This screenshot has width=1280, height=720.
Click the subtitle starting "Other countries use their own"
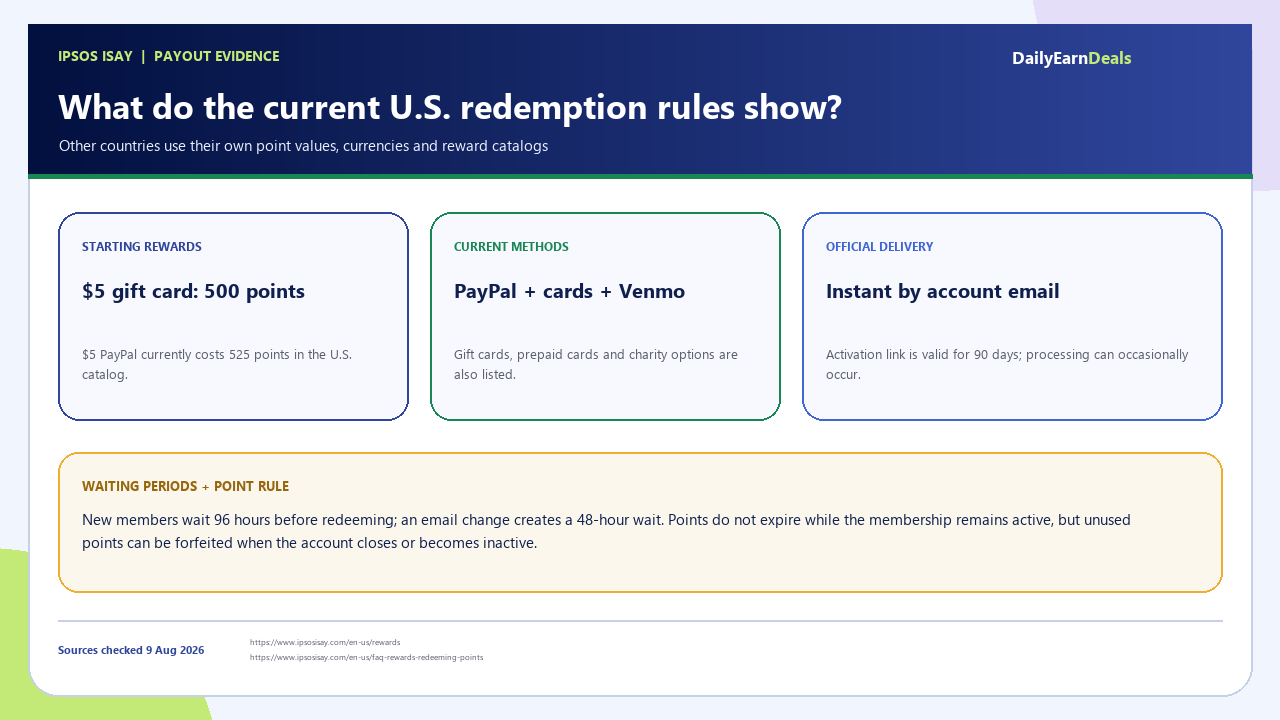pos(303,146)
